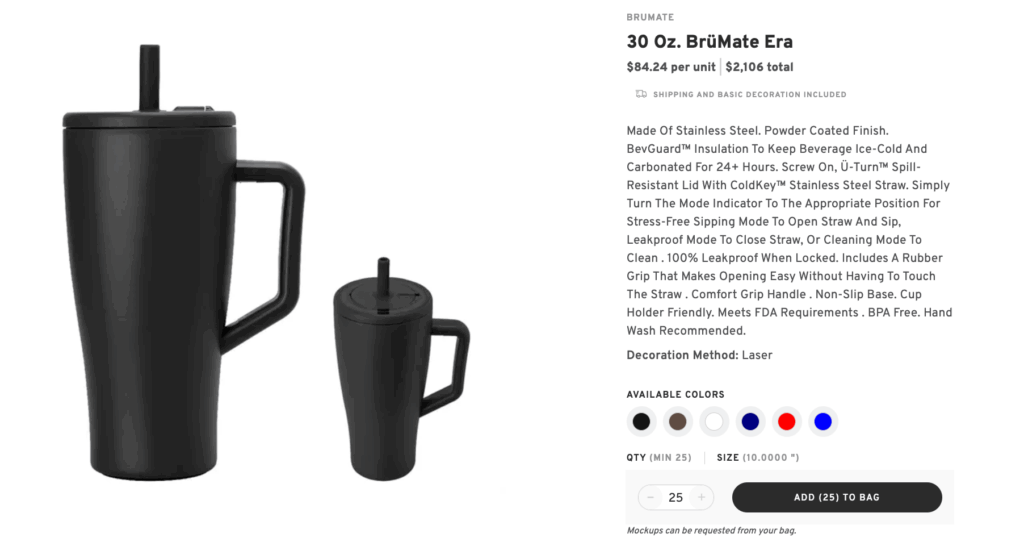
Task: Click the $2,106 total price
Action: (759, 67)
